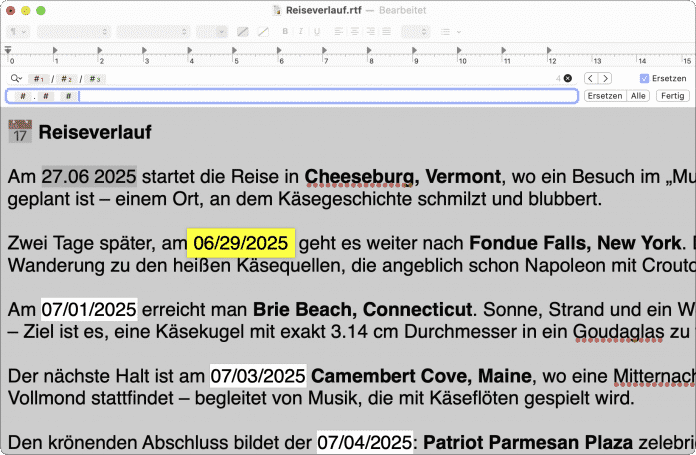696x455 pixels.
Task: Click the date 07/04/2025
Action: click(365, 442)
